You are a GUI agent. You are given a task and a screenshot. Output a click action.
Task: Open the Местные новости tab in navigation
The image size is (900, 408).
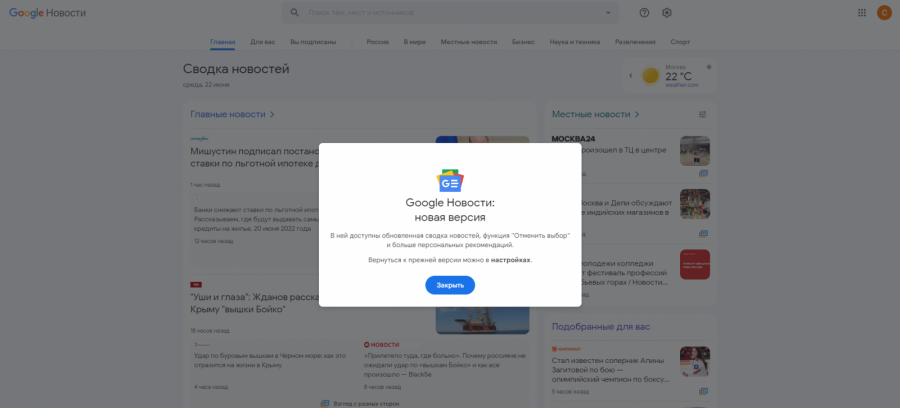469,42
